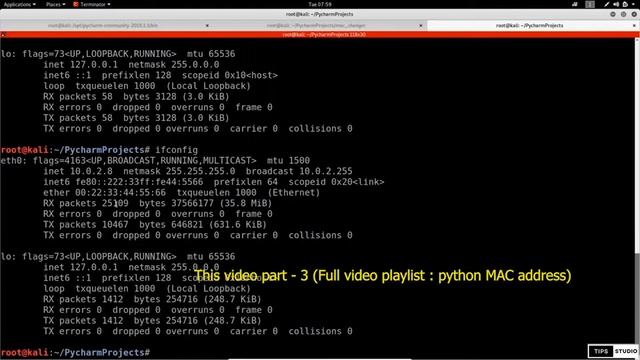Image resolution: width=640 pixels, height=360 pixels.
Task: Maximize the Terminator window
Action: [623, 14]
